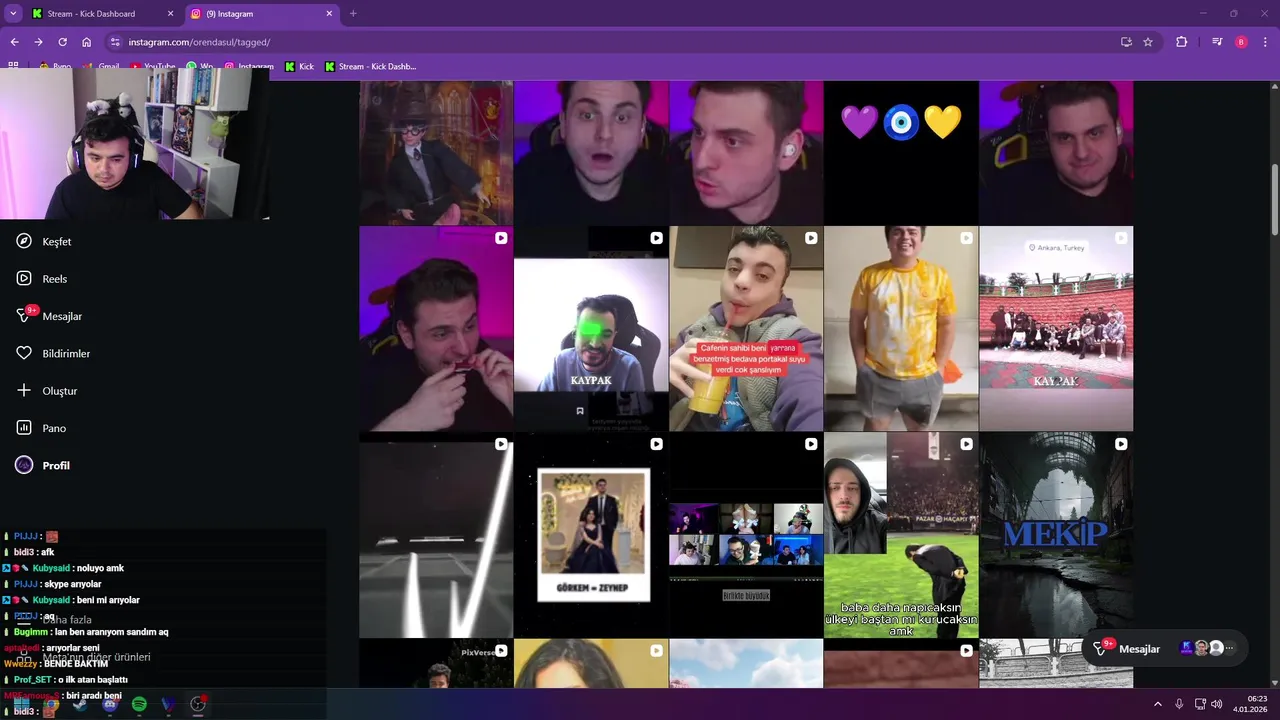Open Chrome from the Windows taskbar
Screen dimensions: 1280x720
click(x=51, y=705)
